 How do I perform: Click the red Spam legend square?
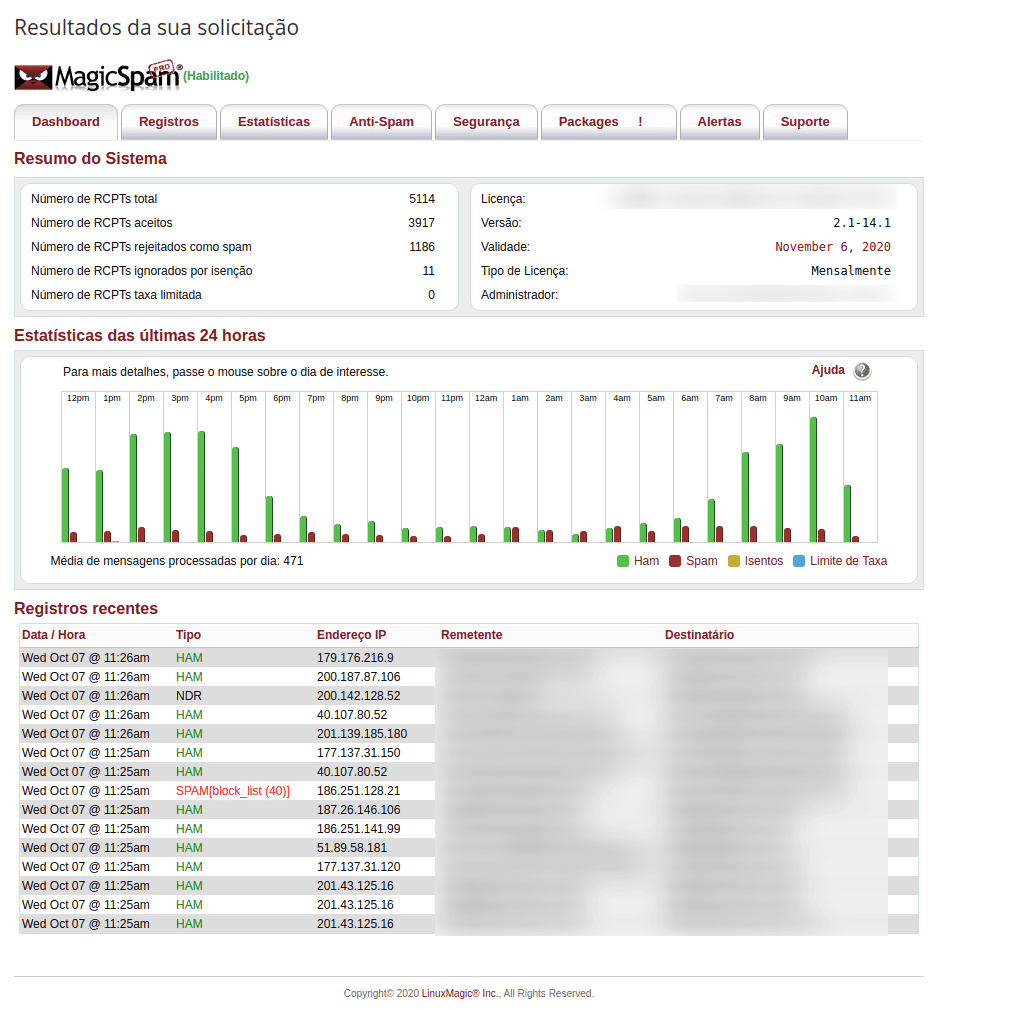675,561
